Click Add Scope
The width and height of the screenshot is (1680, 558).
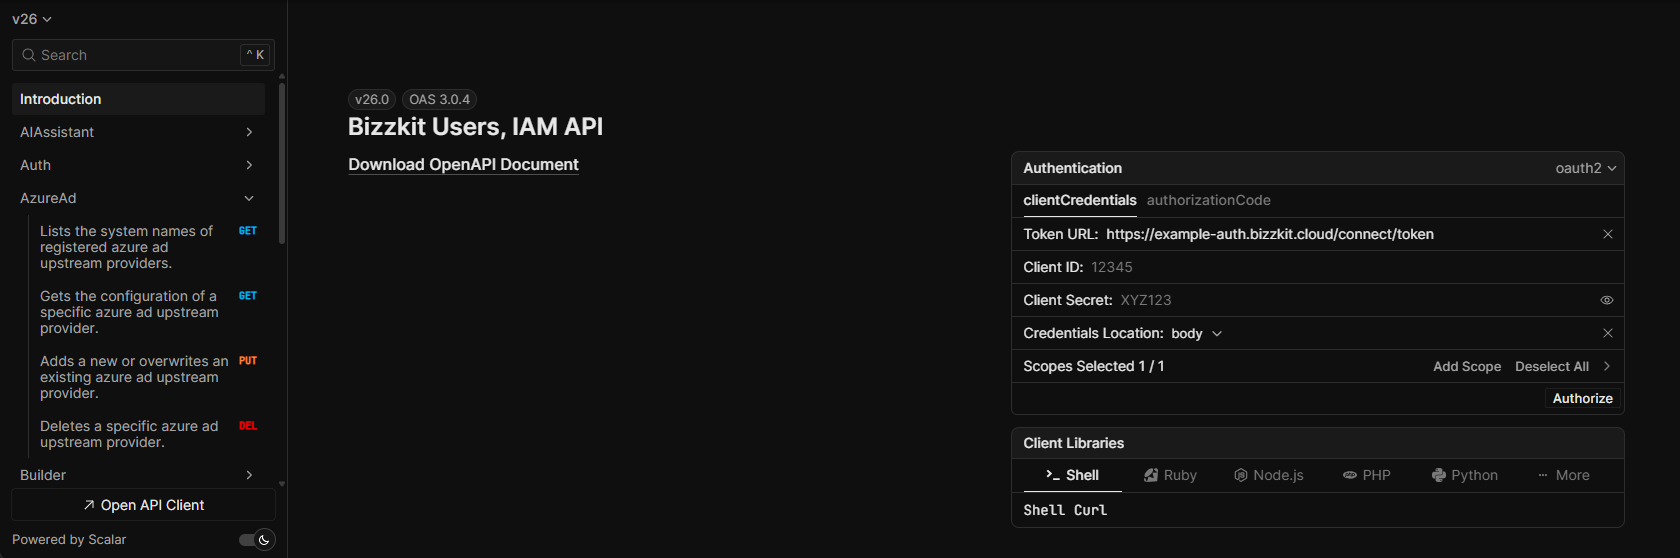(x=1467, y=366)
